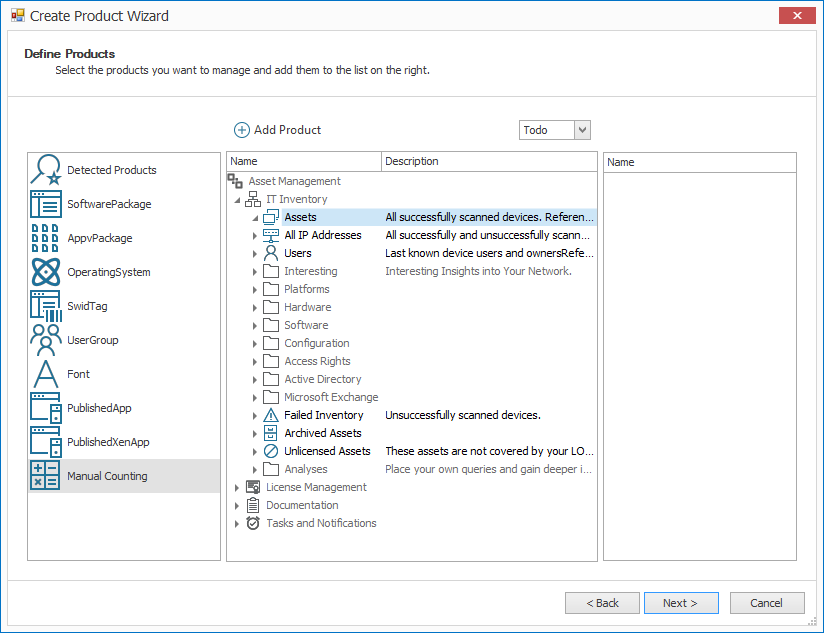Image resolution: width=824 pixels, height=633 pixels.
Task: Click the Next button
Action: [681, 603]
